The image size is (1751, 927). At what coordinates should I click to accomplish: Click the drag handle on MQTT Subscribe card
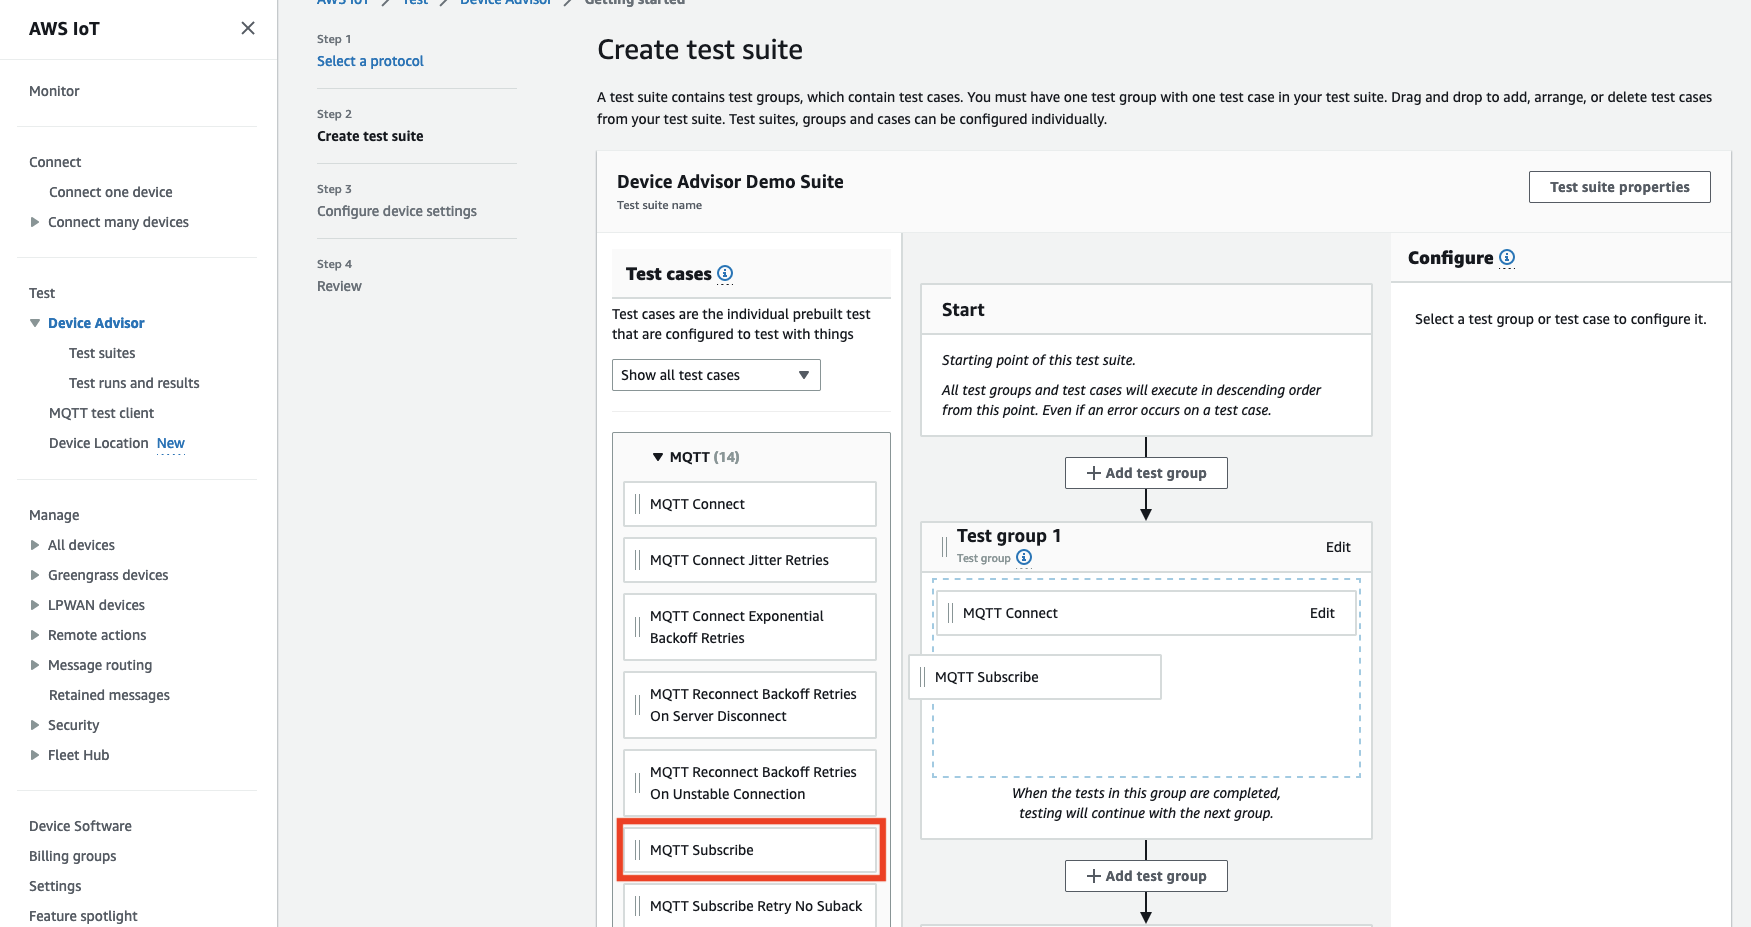(637, 850)
